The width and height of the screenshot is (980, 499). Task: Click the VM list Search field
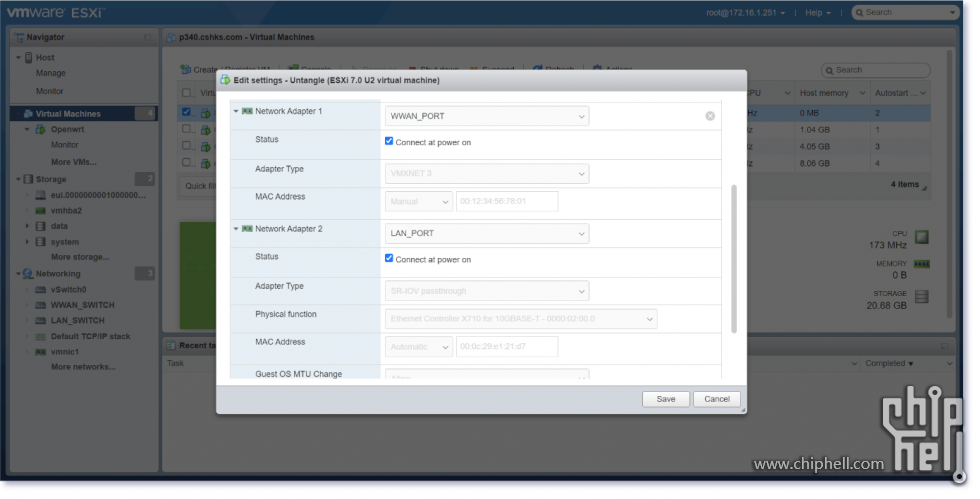point(876,70)
